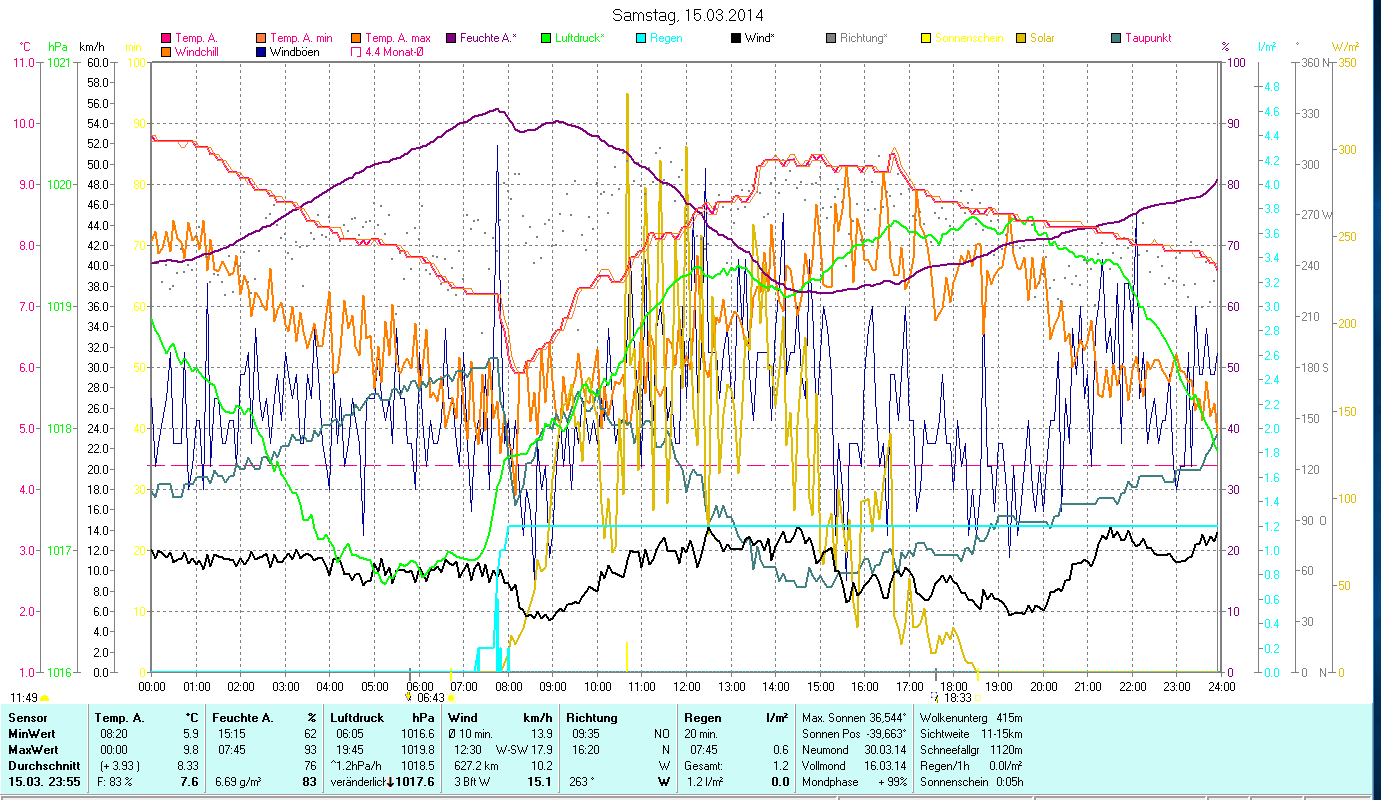Click the current pressure value '1017.6'
Image resolution: width=1381 pixels, height=800 pixels.
[415, 782]
